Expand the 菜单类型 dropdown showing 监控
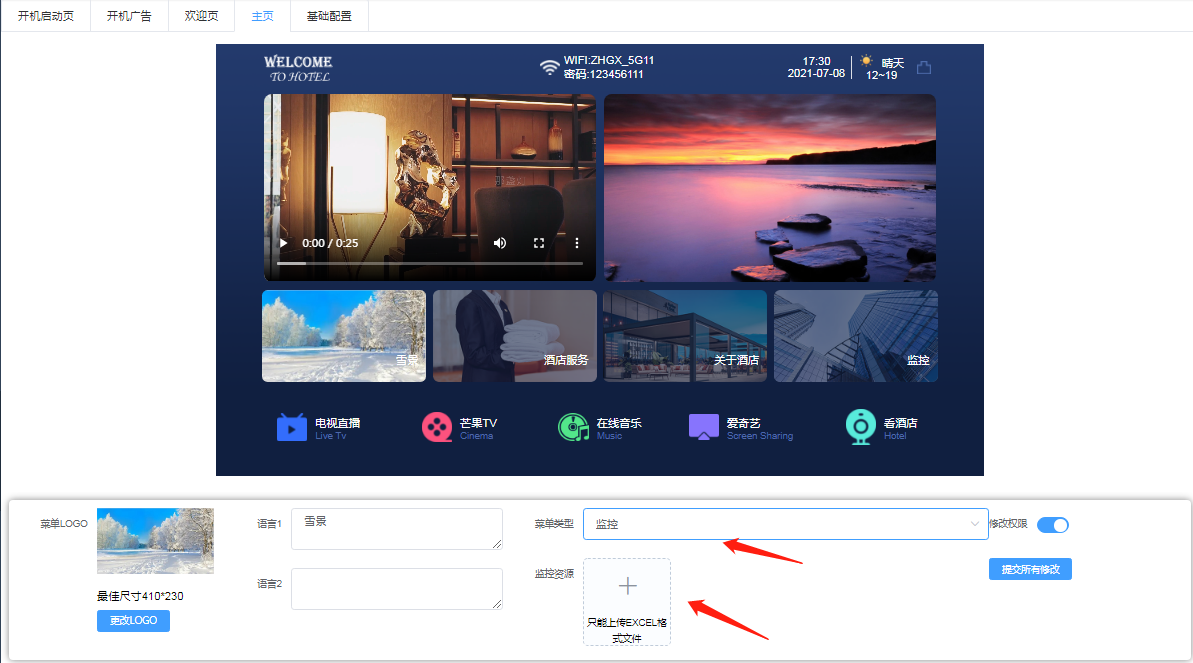Viewport: 1193px width, 663px height. coord(785,524)
